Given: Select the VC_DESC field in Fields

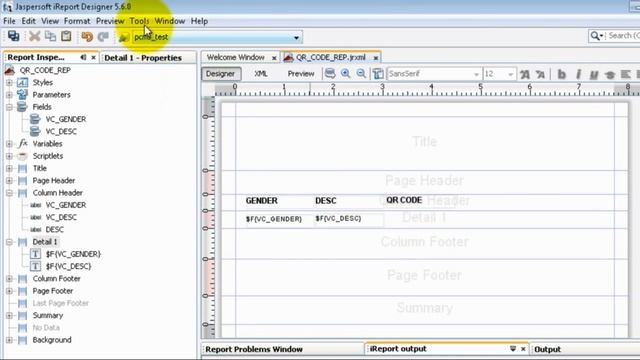Looking at the screenshot, I should pyautogui.click(x=61, y=131).
